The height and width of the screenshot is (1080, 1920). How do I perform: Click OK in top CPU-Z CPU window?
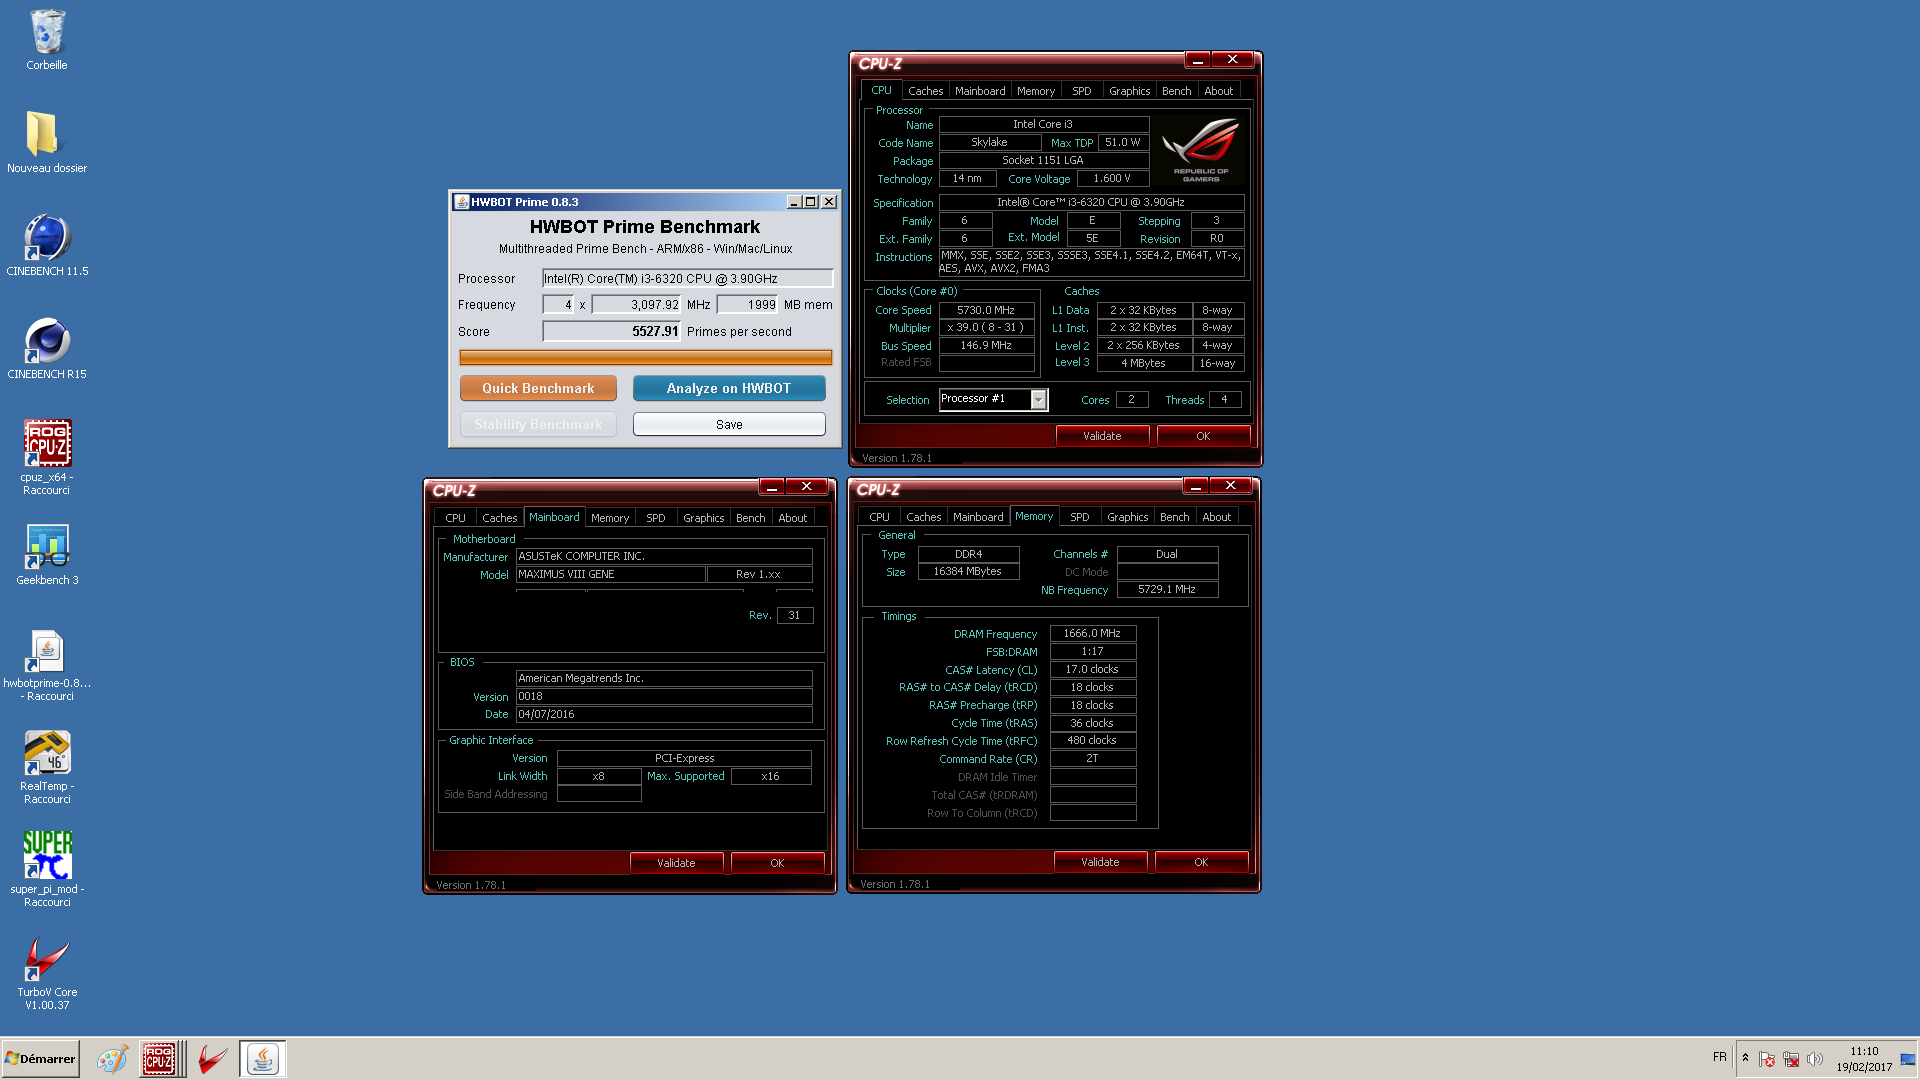tap(1203, 436)
